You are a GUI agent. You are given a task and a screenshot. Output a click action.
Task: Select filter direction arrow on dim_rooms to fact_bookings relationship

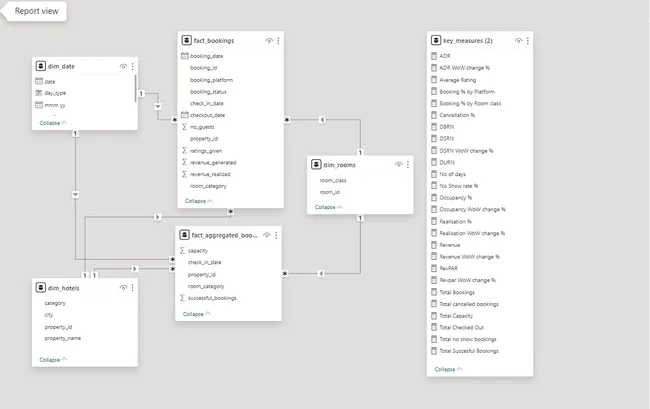point(322,120)
